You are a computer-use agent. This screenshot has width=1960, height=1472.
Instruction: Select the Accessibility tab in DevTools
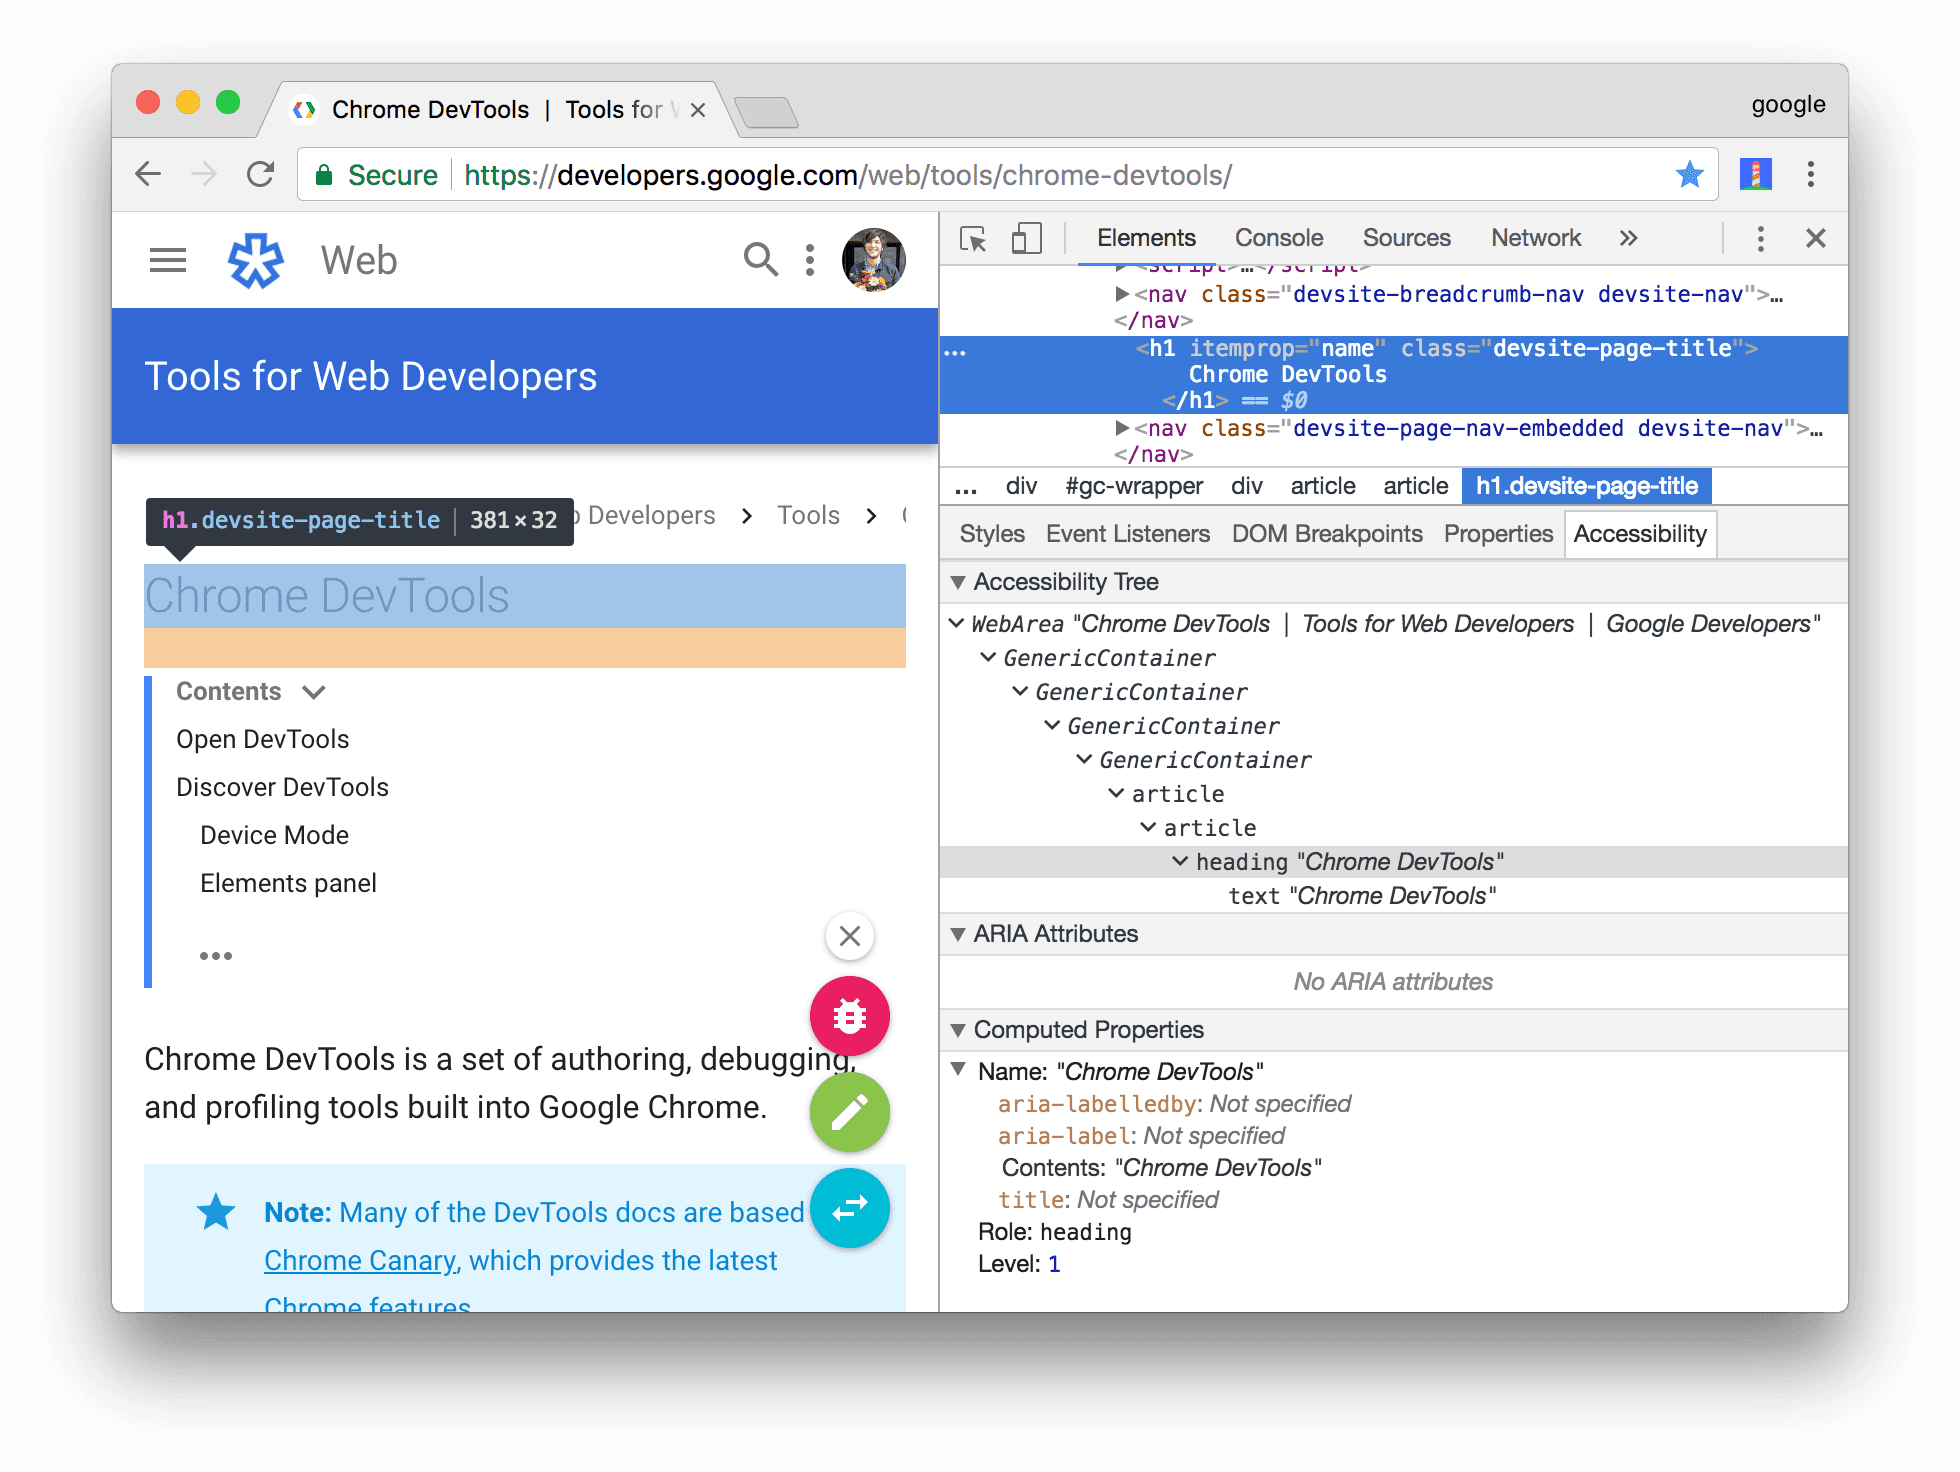(x=1643, y=533)
